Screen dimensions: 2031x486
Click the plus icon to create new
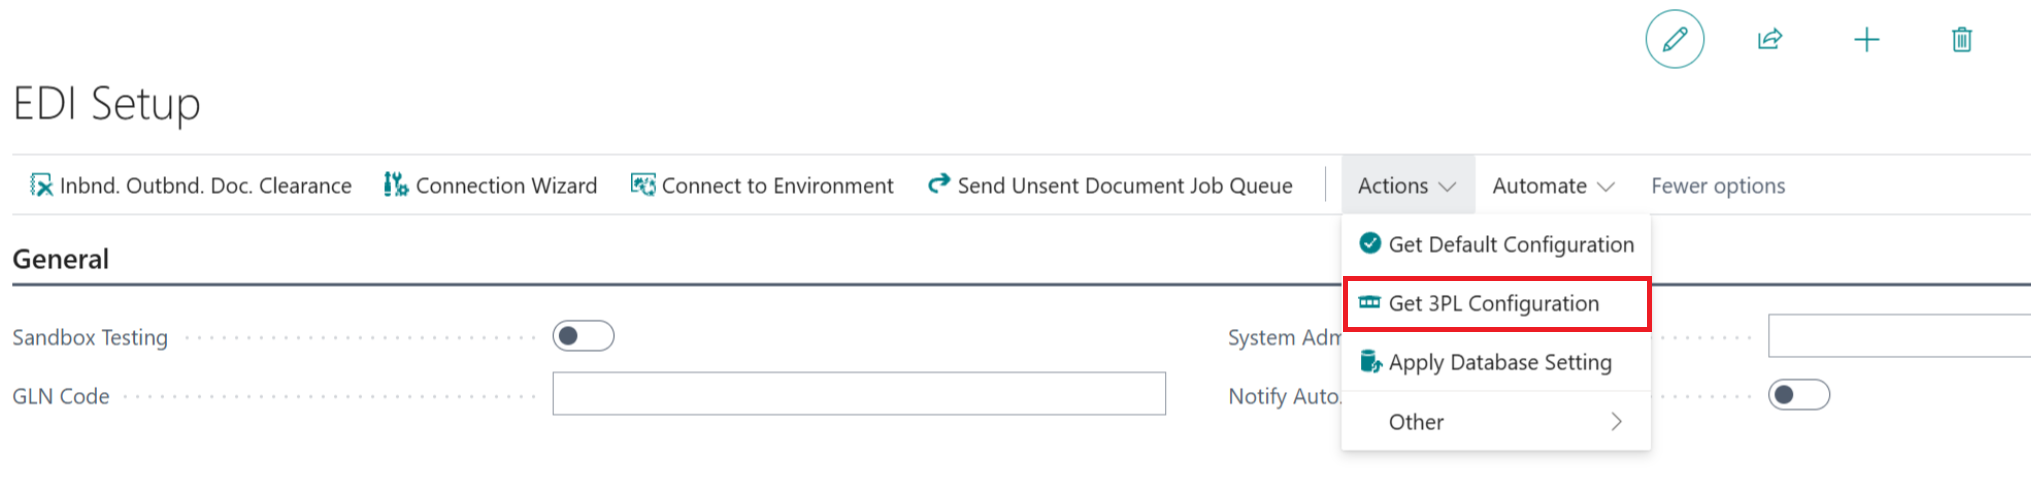point(1866,39)
